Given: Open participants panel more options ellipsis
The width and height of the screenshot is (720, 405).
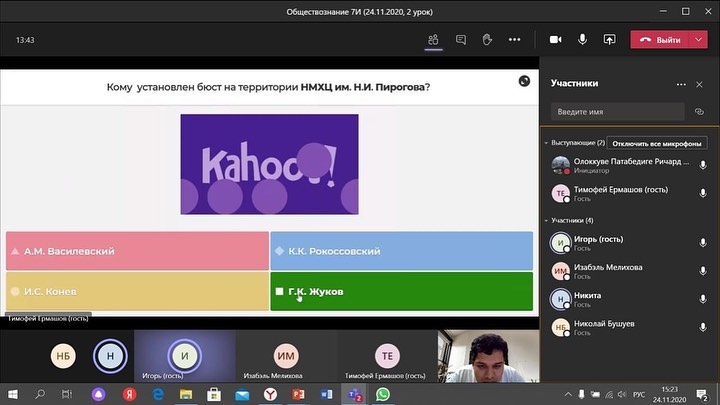Looking at the screenshot, I should coord(681,84).
